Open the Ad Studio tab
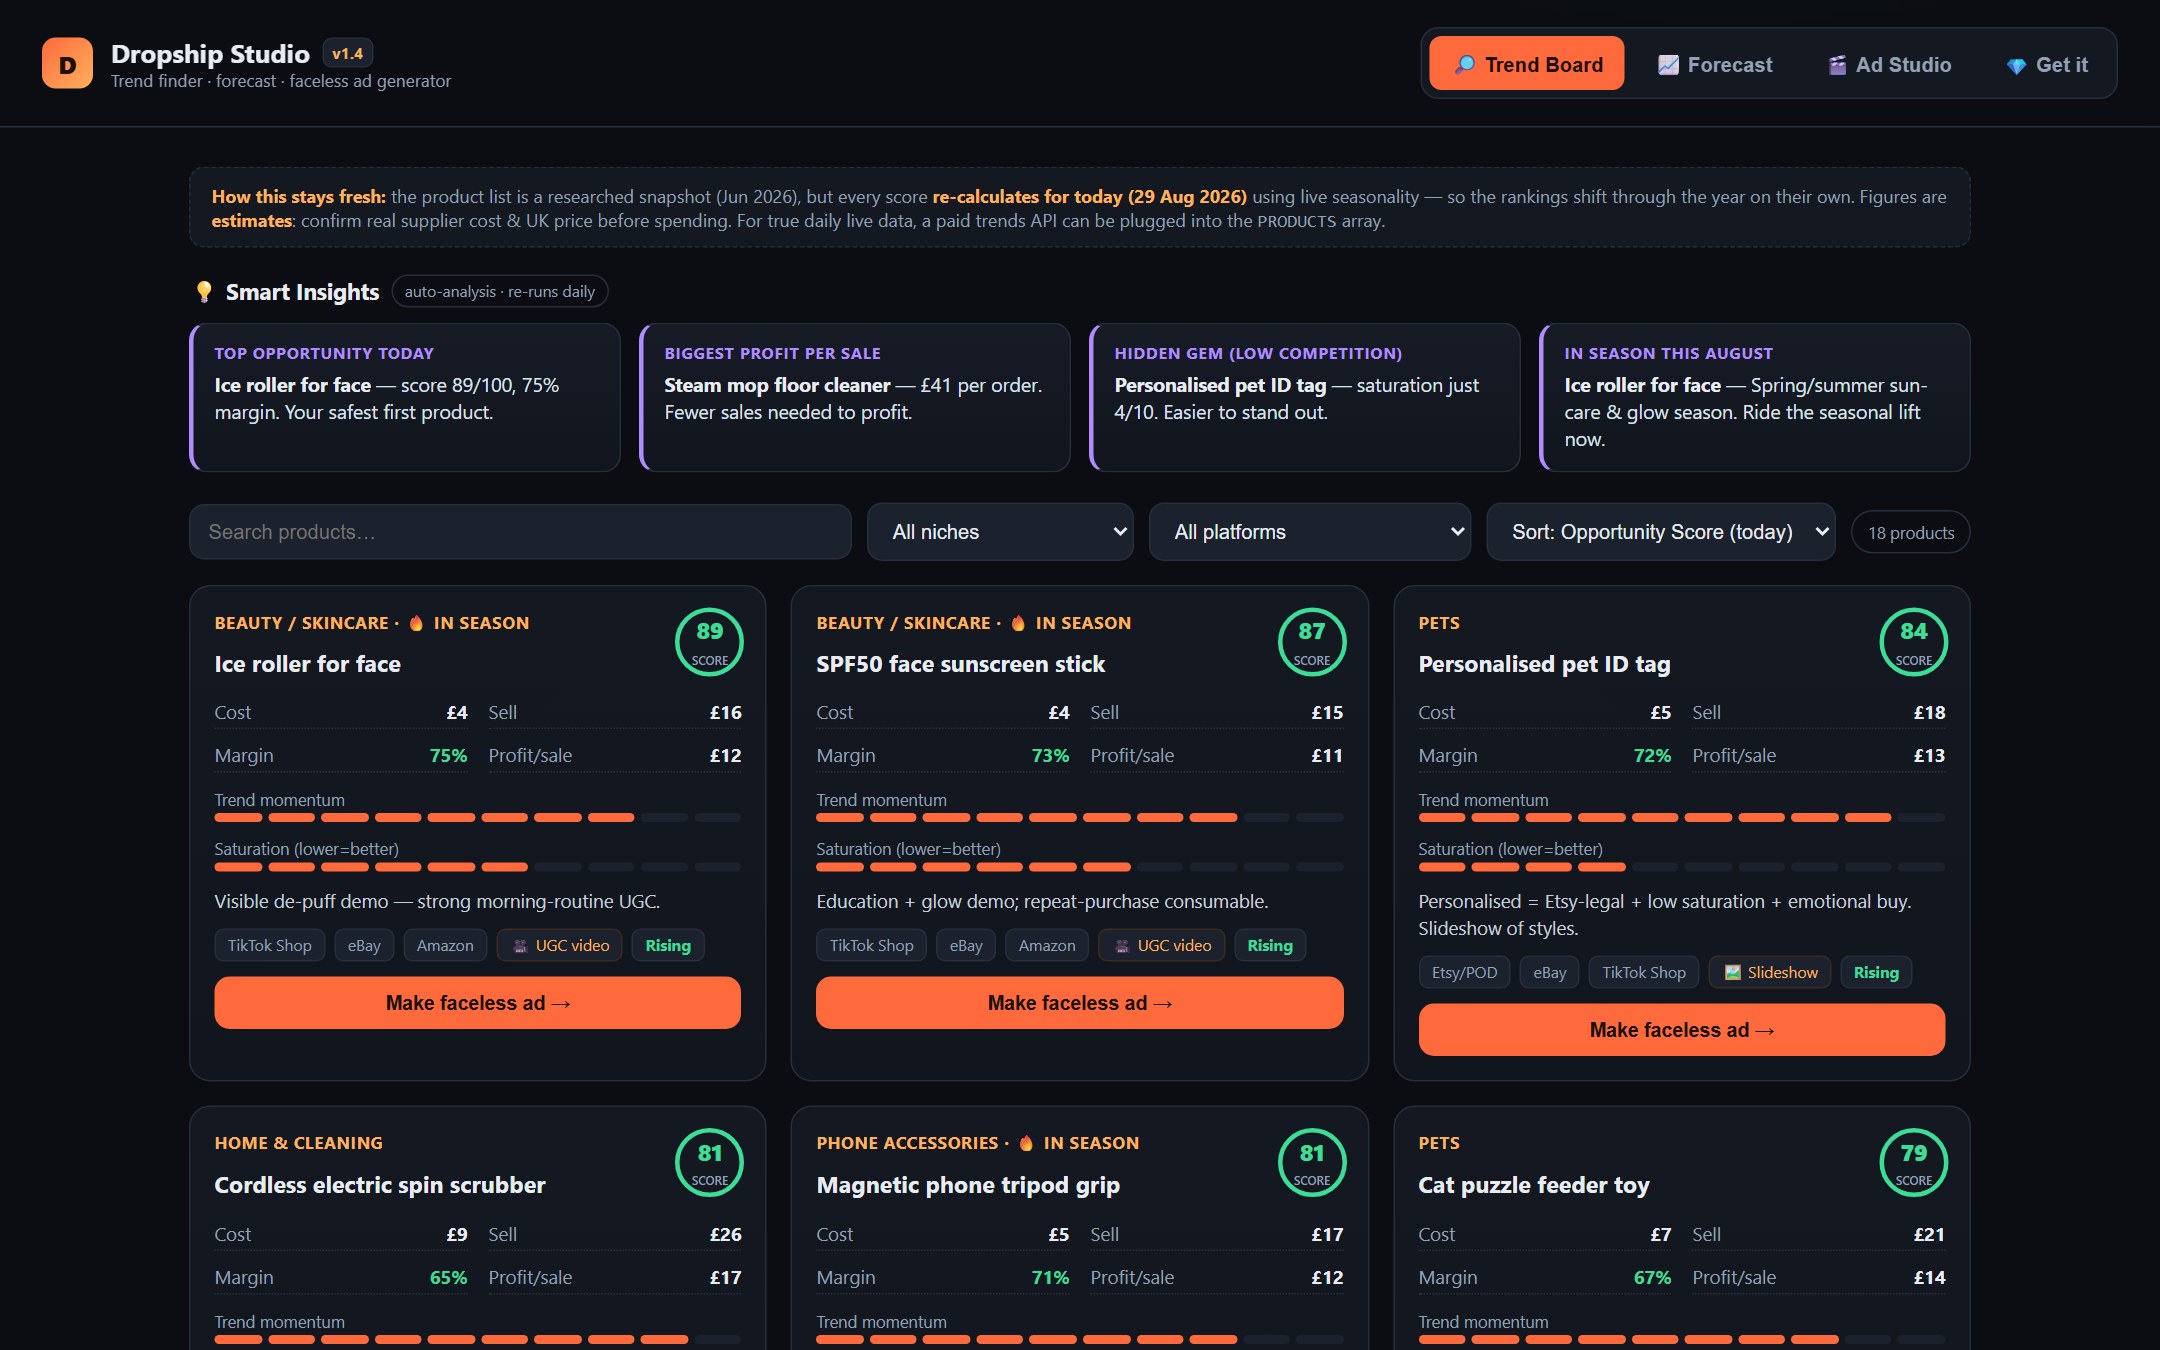This screenshot has height=1350, width=2160. click(1890, 64)
